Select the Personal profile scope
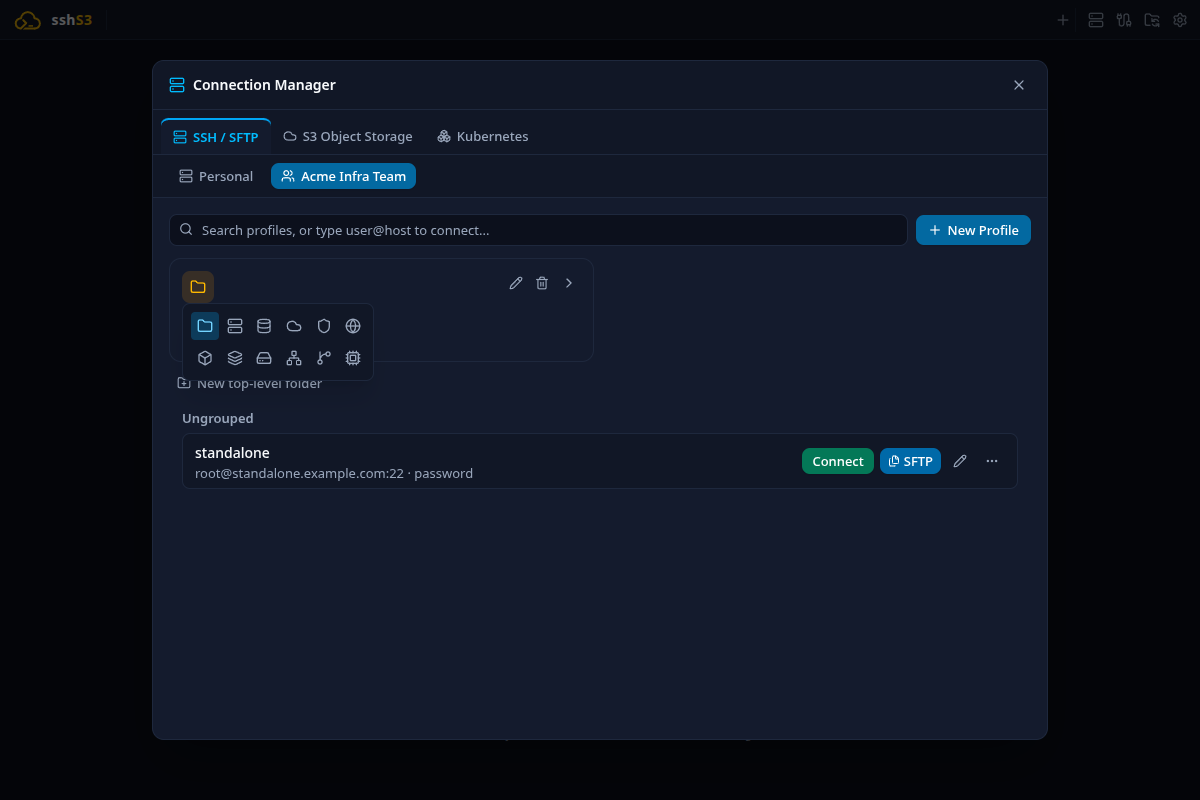1200x800 pixels. click(x=216, y=176)
